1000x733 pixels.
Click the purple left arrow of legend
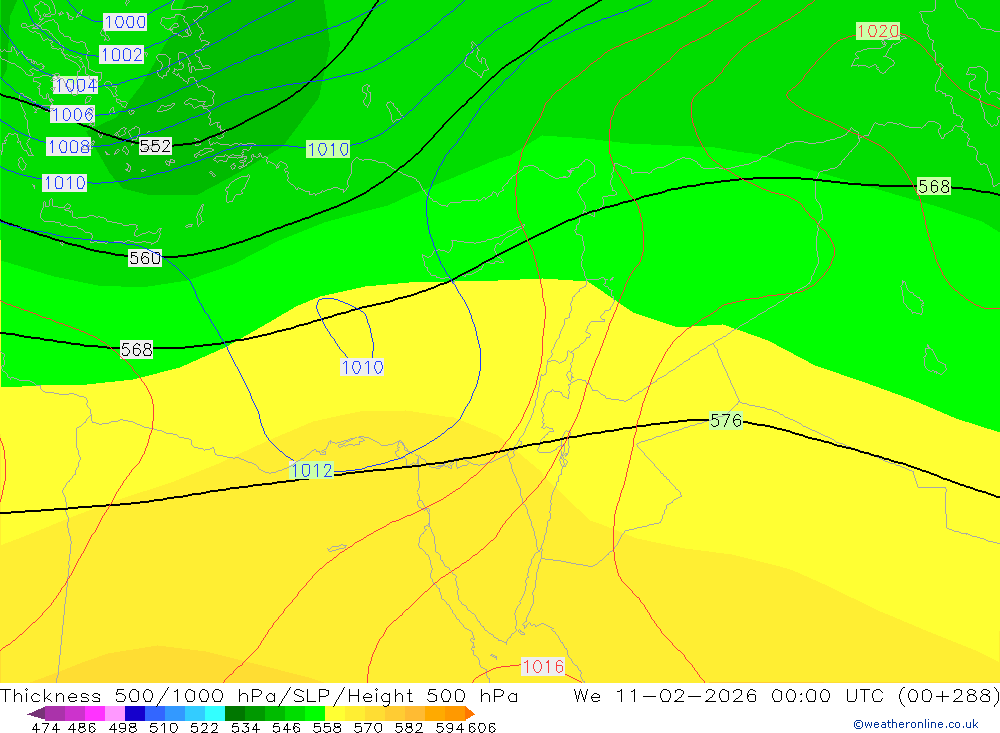pyautogui.click(x=36, y=713)
